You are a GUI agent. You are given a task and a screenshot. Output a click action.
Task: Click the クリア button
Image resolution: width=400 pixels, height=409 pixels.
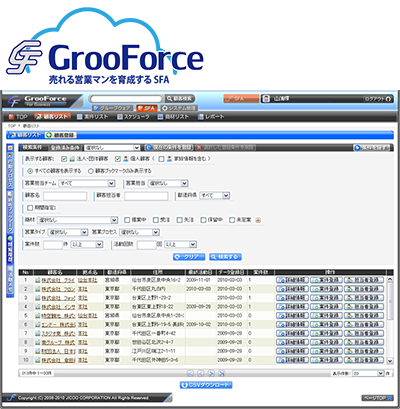(189, 257)
